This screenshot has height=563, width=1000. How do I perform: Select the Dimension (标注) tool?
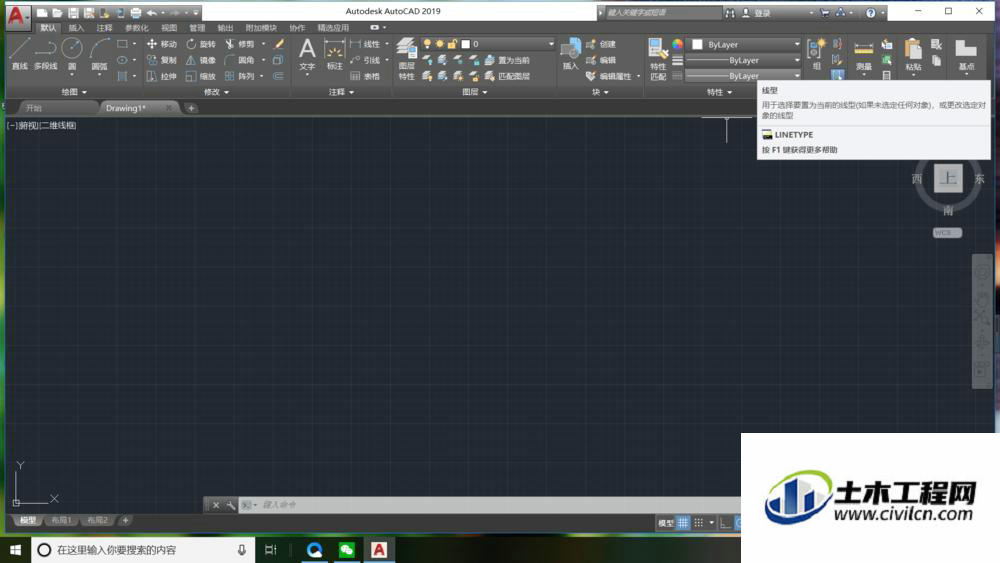334,54
